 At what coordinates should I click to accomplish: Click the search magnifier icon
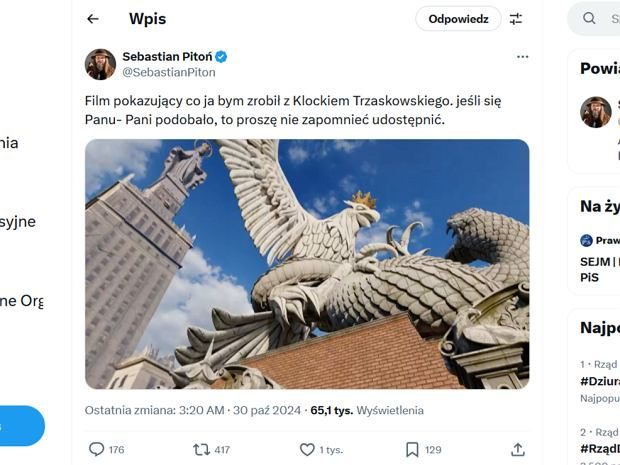click(589, 18)
